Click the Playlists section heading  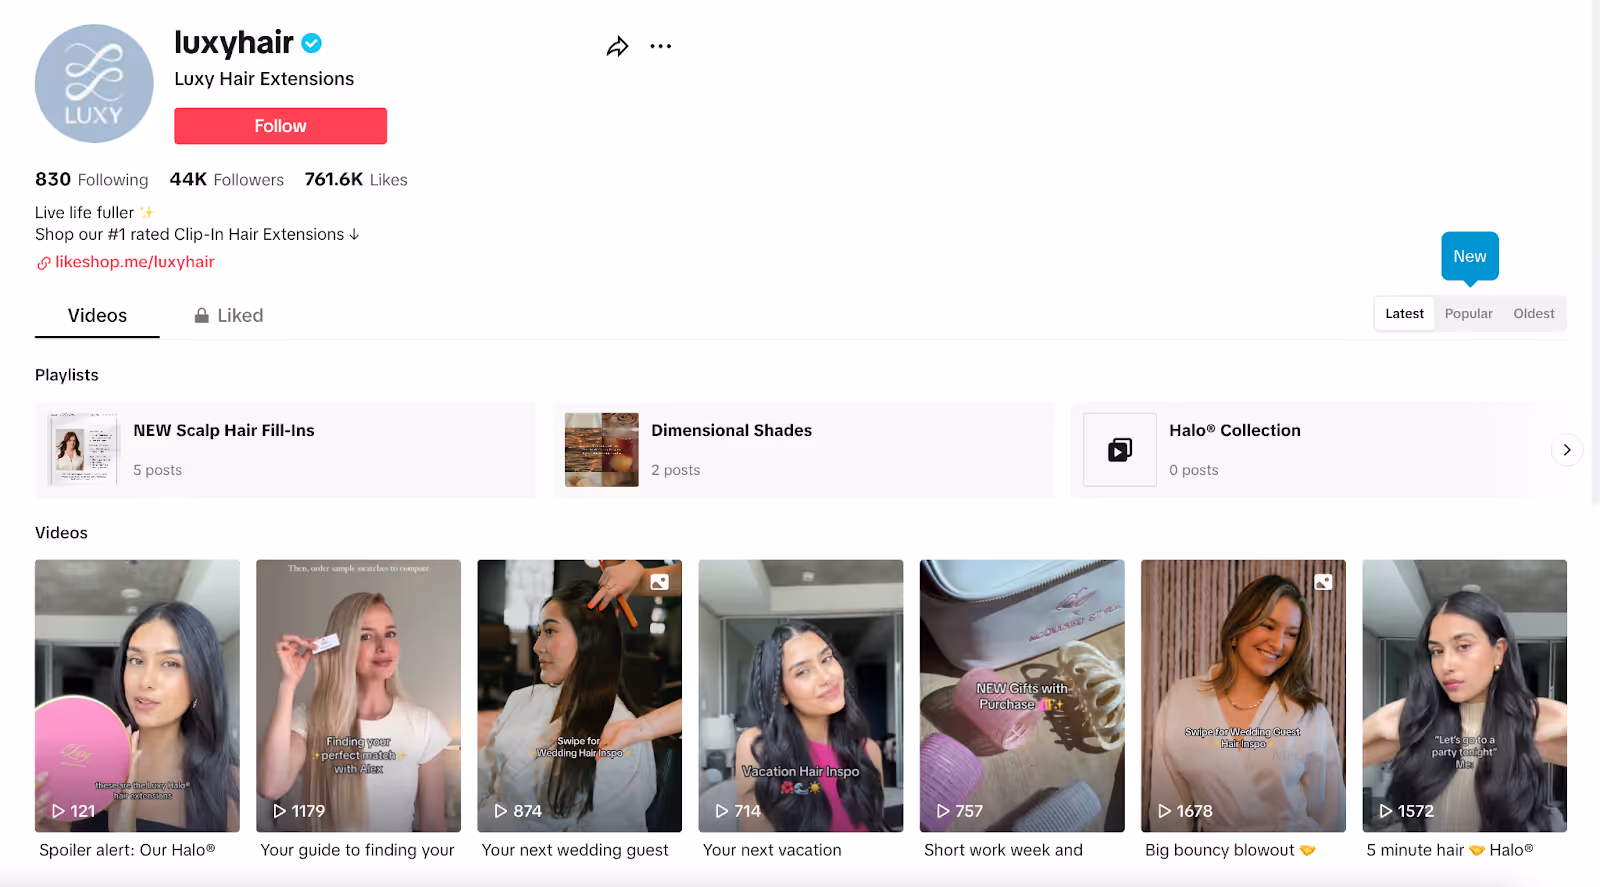pyautogui.click(x=67, y=375)
